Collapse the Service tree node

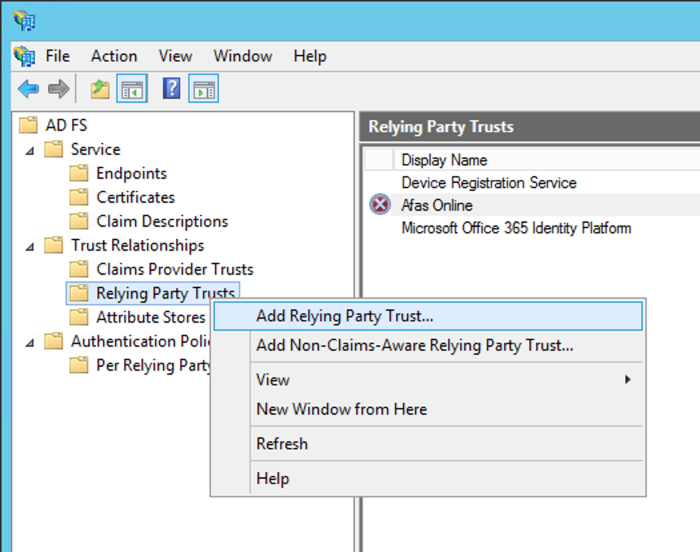point(29,151)
